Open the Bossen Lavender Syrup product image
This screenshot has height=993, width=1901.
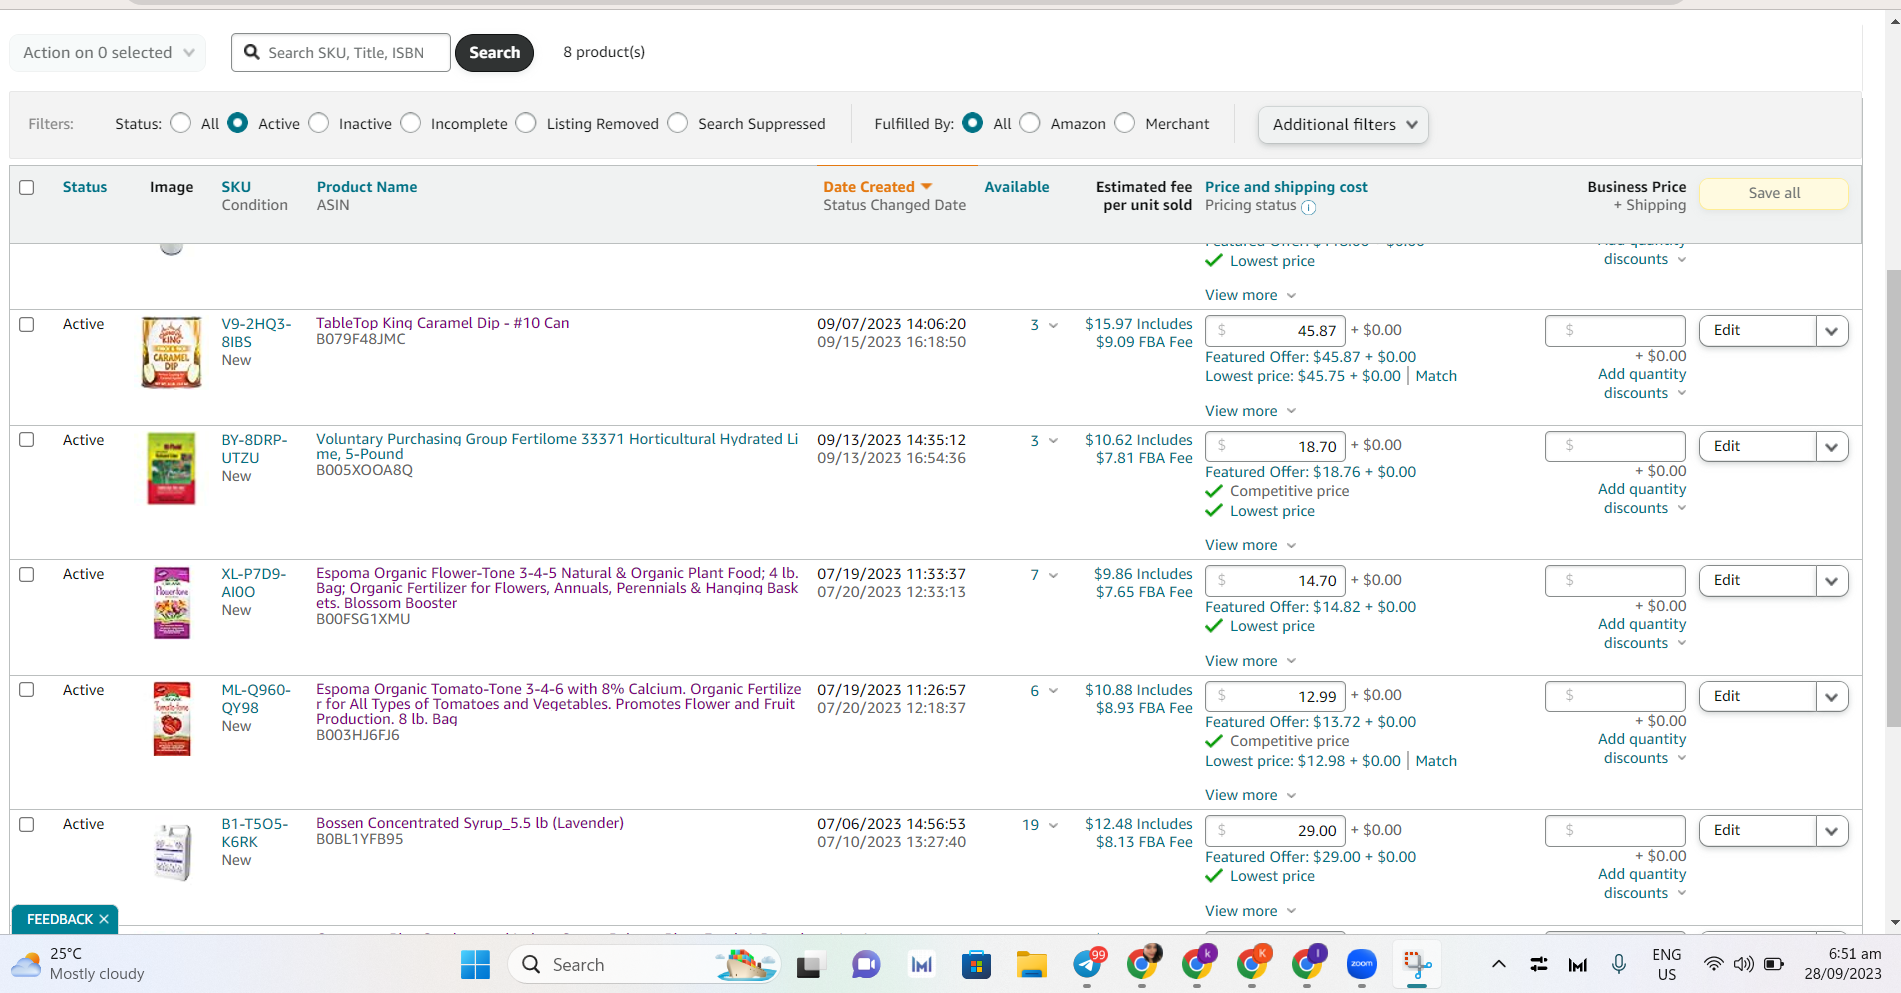[x=172, y=852]
